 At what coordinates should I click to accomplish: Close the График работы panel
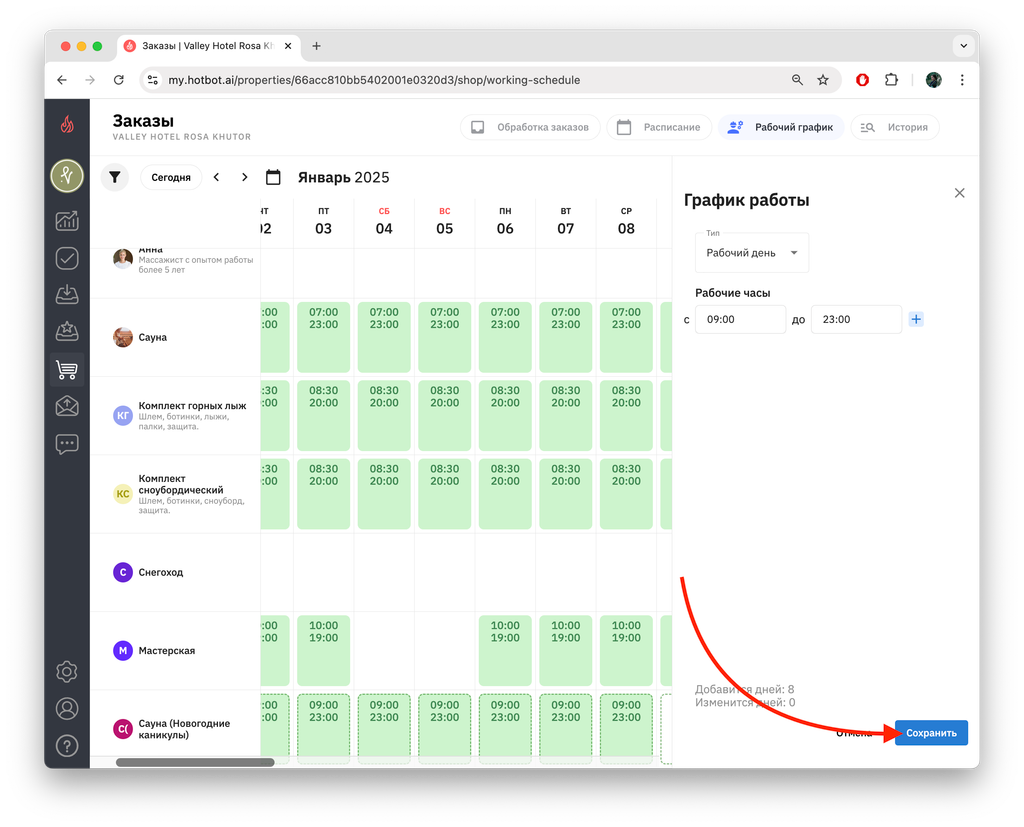click(x=959, y=193)
